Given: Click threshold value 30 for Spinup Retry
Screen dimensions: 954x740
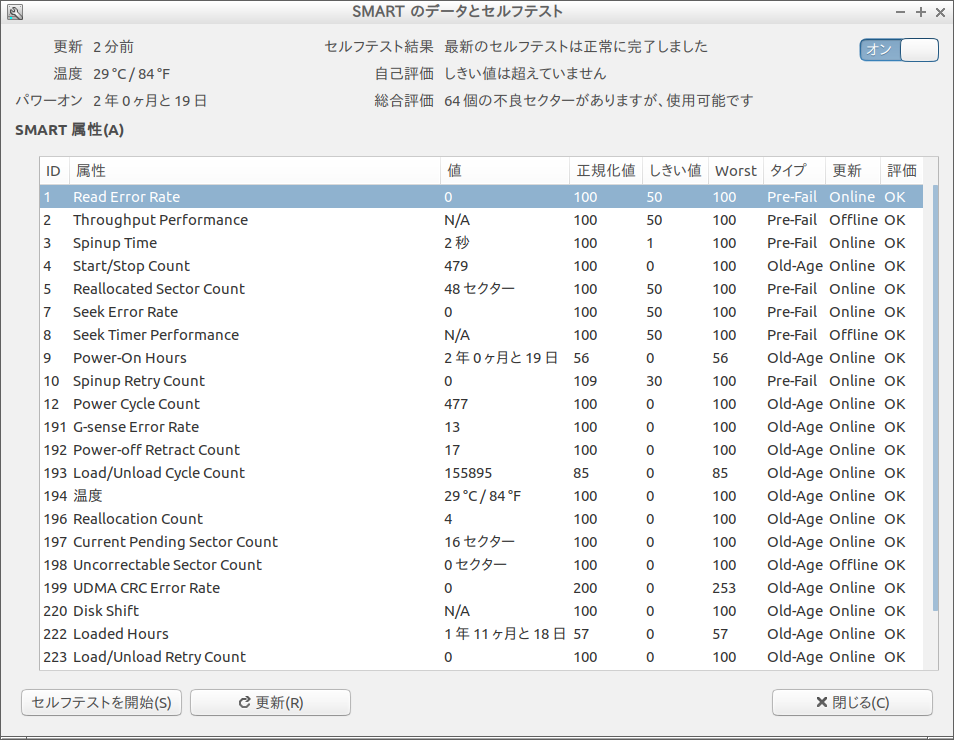Looking at the screenshot, I should [654, 381].
